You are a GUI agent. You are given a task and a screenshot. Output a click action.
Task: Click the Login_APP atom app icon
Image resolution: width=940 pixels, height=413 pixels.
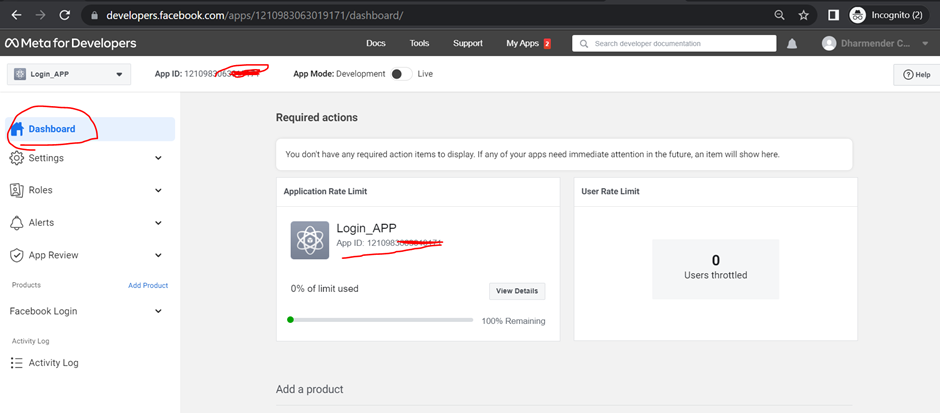[x=310, y=240]
